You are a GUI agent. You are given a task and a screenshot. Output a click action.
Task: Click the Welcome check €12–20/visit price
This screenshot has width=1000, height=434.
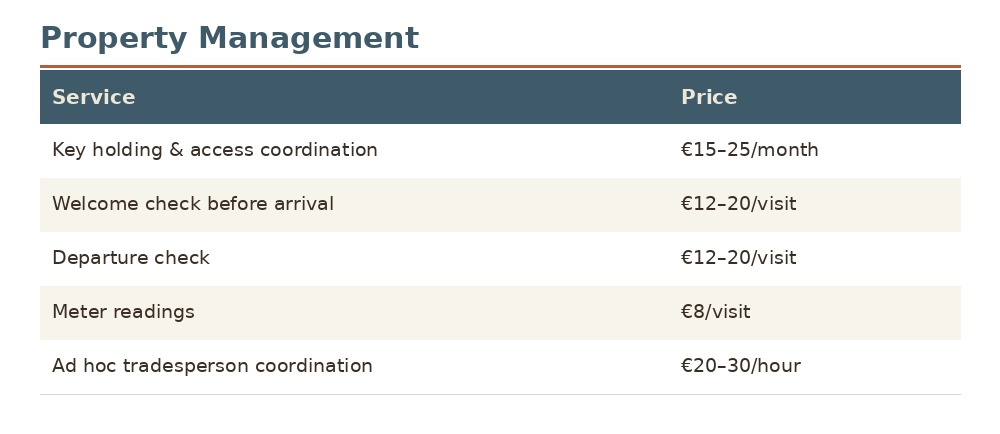coord(739,204)
